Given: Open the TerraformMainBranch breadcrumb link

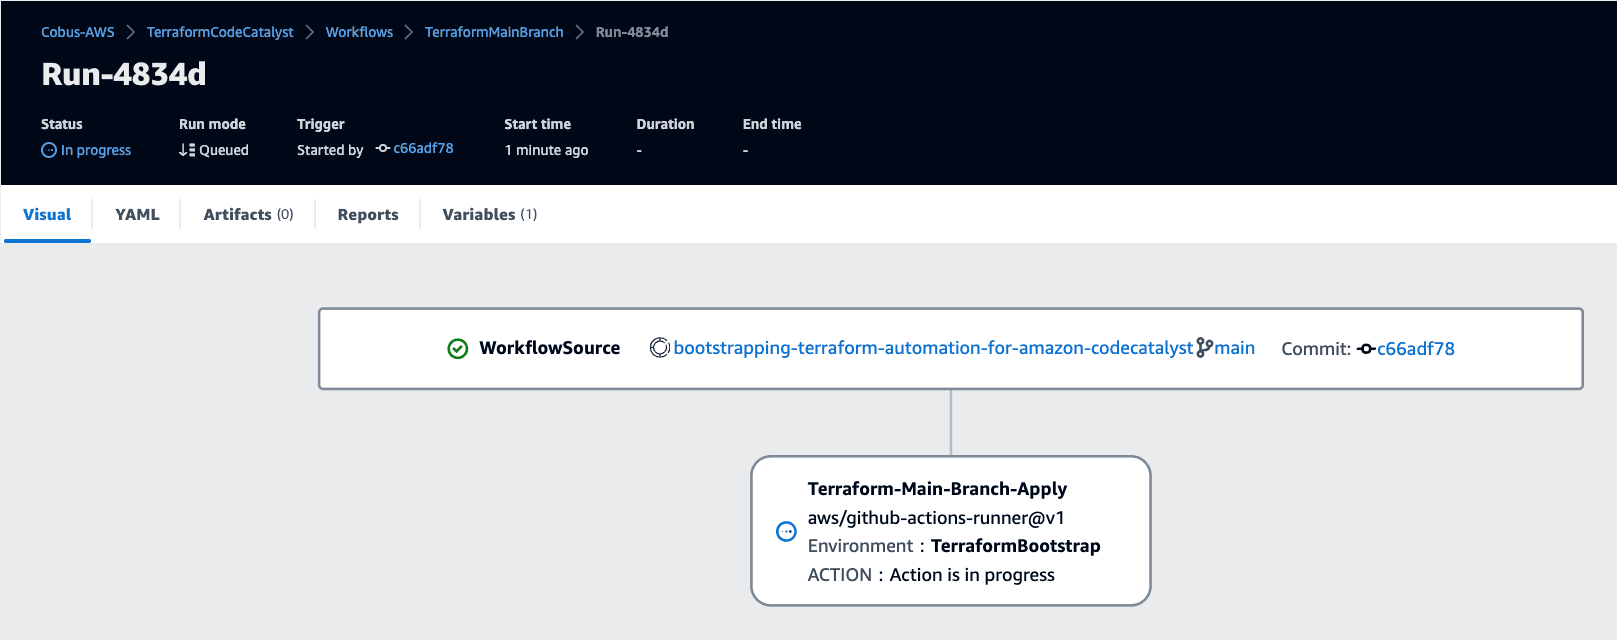Looking at the screenshot, I should coord(494,32).
